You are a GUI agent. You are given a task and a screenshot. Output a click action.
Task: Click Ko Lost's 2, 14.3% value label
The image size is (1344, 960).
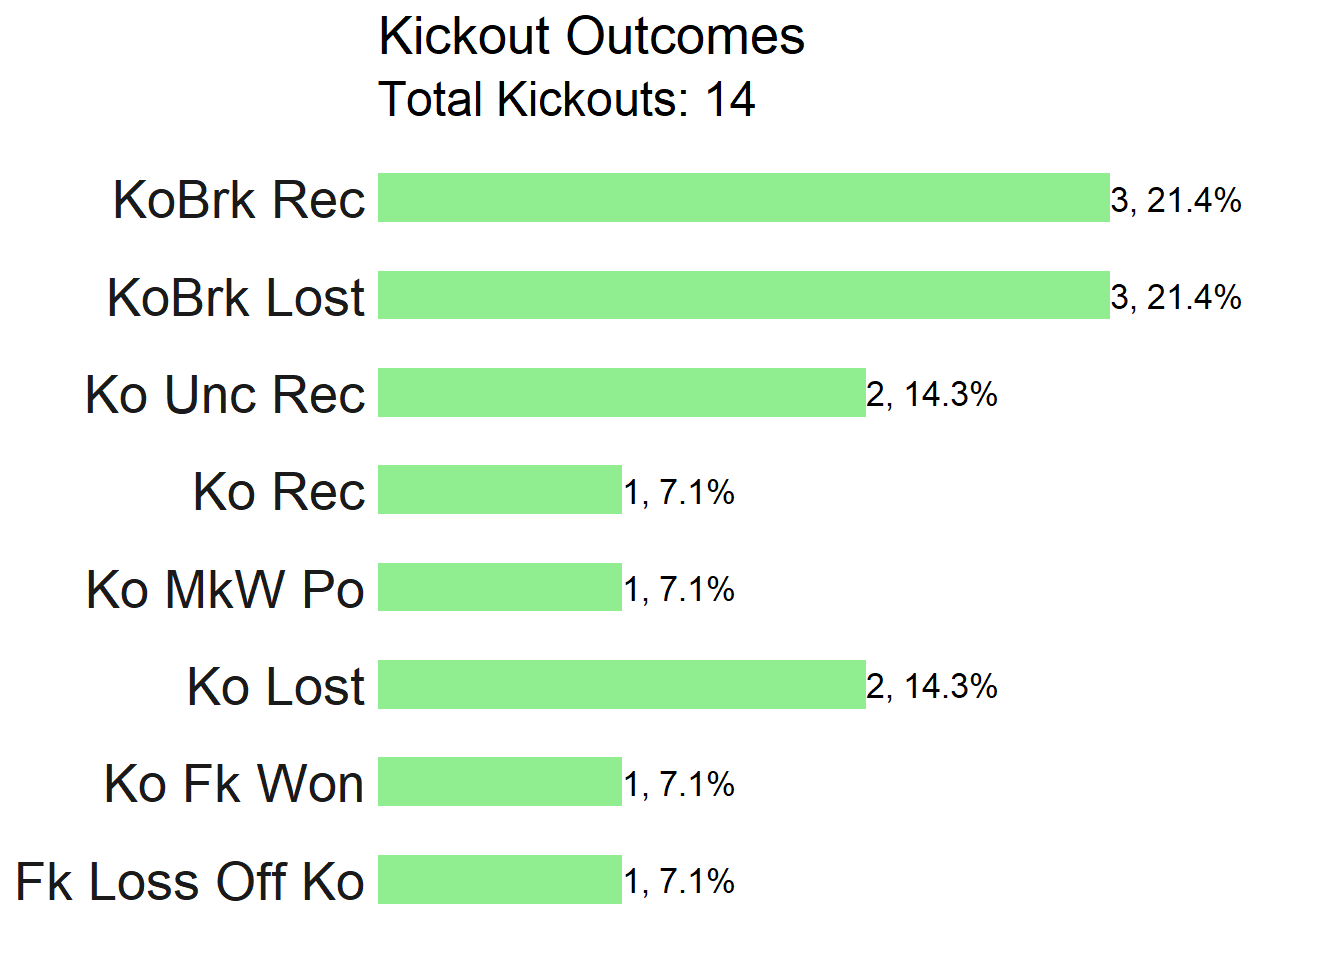932,687
